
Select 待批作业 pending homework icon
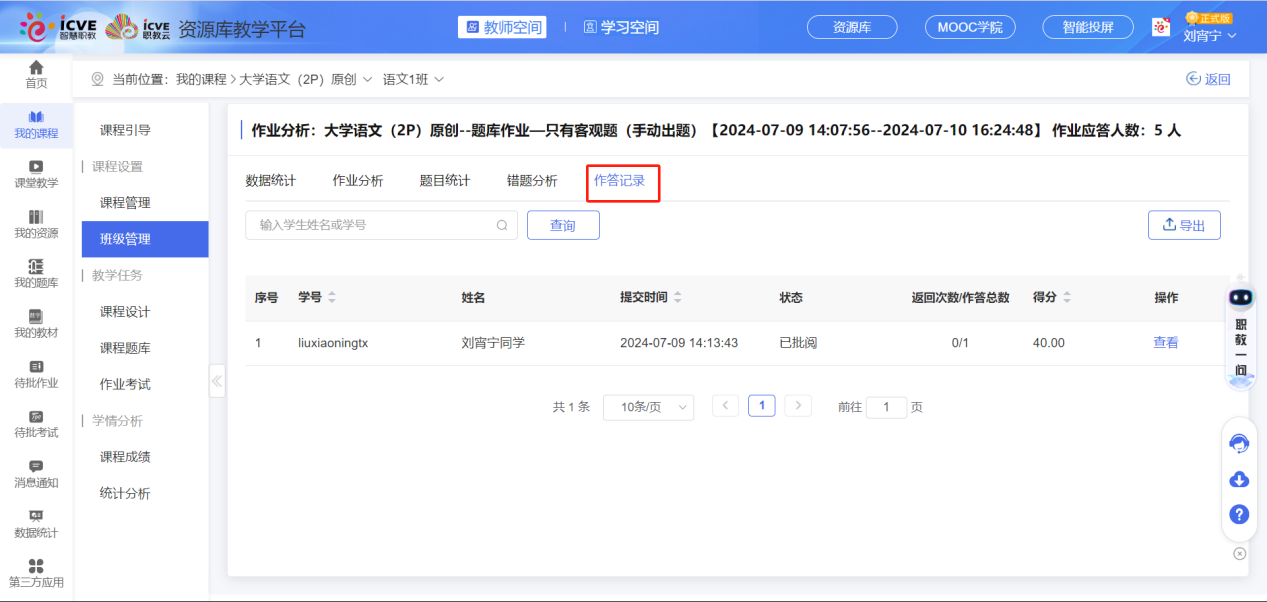point(35,373)
